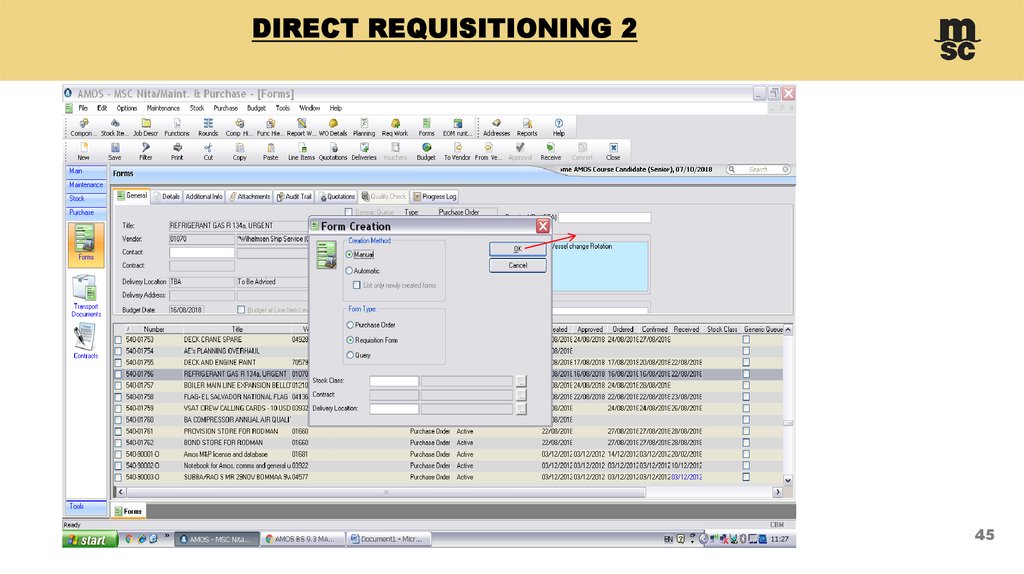The height and width of the screenshot is (574, 1024).
Task: Click the Line Items toolbar icon
Action: (x=301, y=151)
